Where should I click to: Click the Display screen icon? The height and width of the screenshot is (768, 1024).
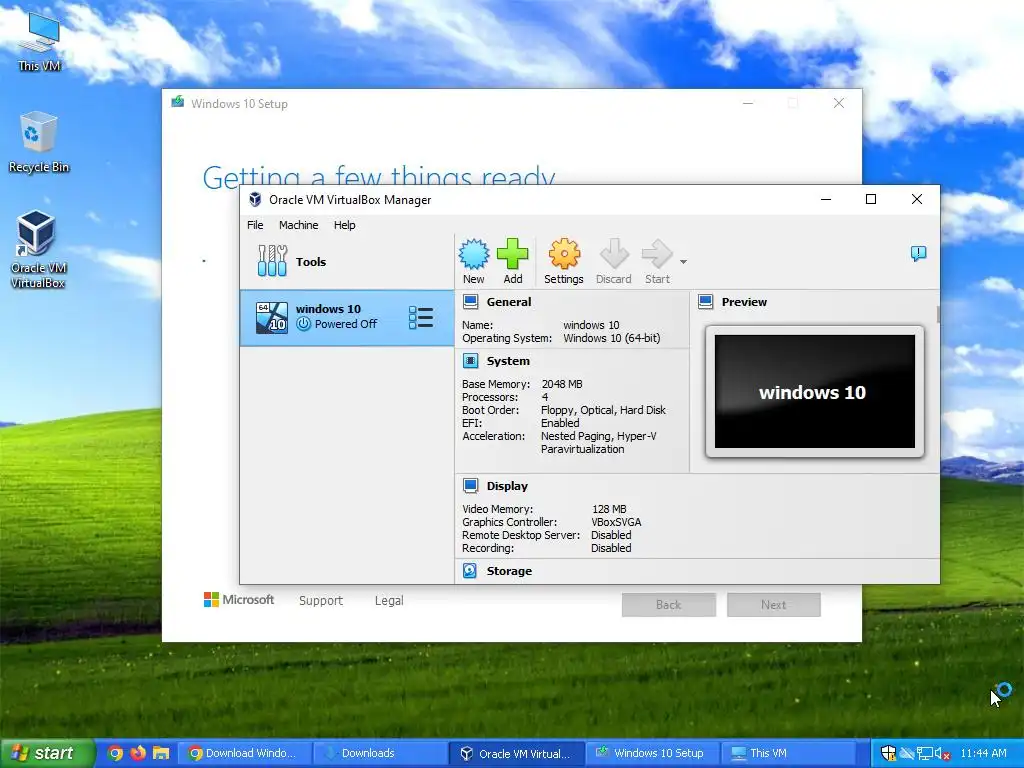pyautogui.click(x=470, y=485)
